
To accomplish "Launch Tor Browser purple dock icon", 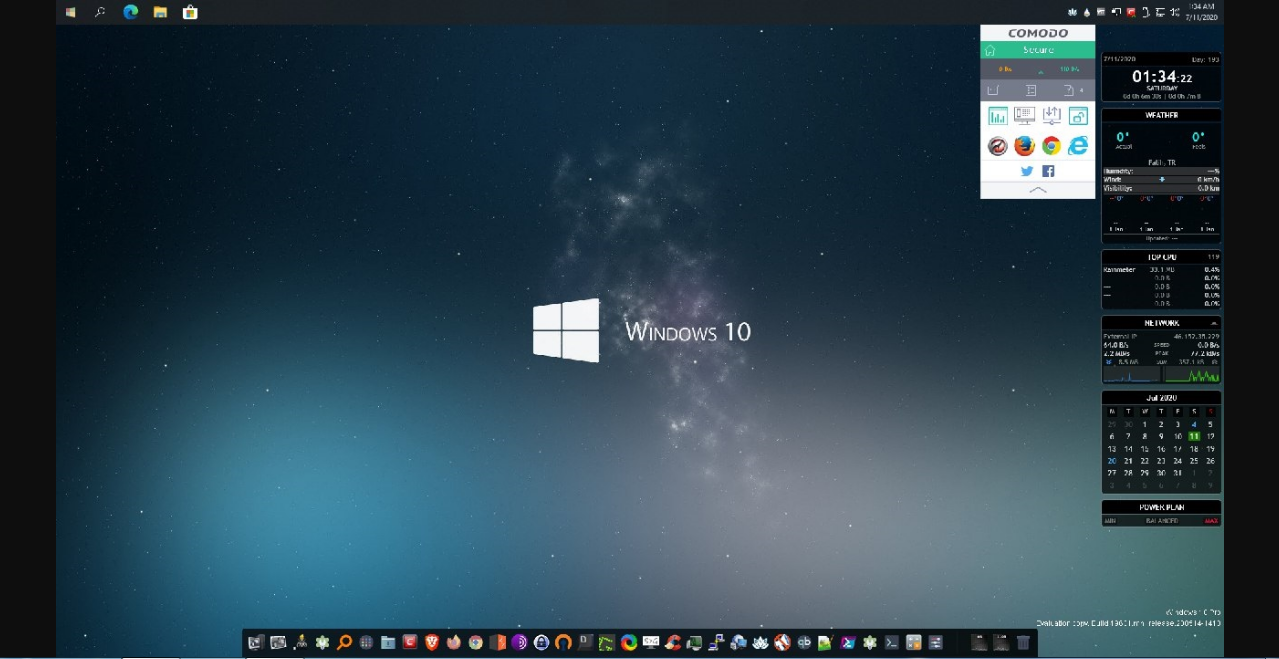I will (519, 642).
